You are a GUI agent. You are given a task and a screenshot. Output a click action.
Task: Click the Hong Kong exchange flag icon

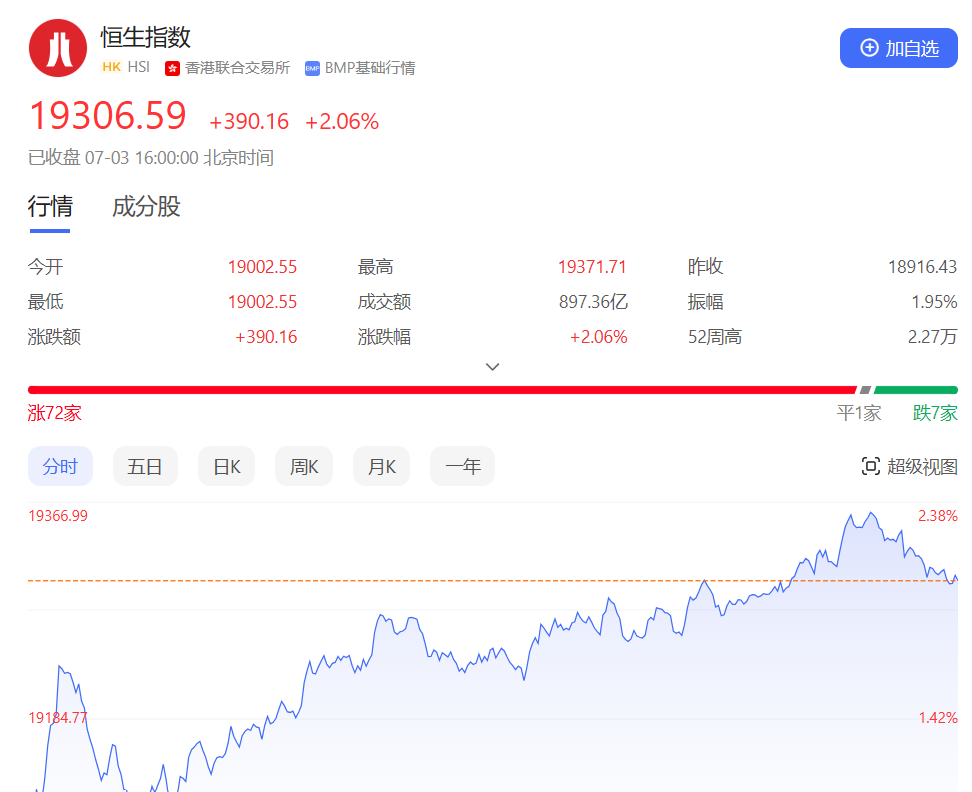click(x=172, y=68)
